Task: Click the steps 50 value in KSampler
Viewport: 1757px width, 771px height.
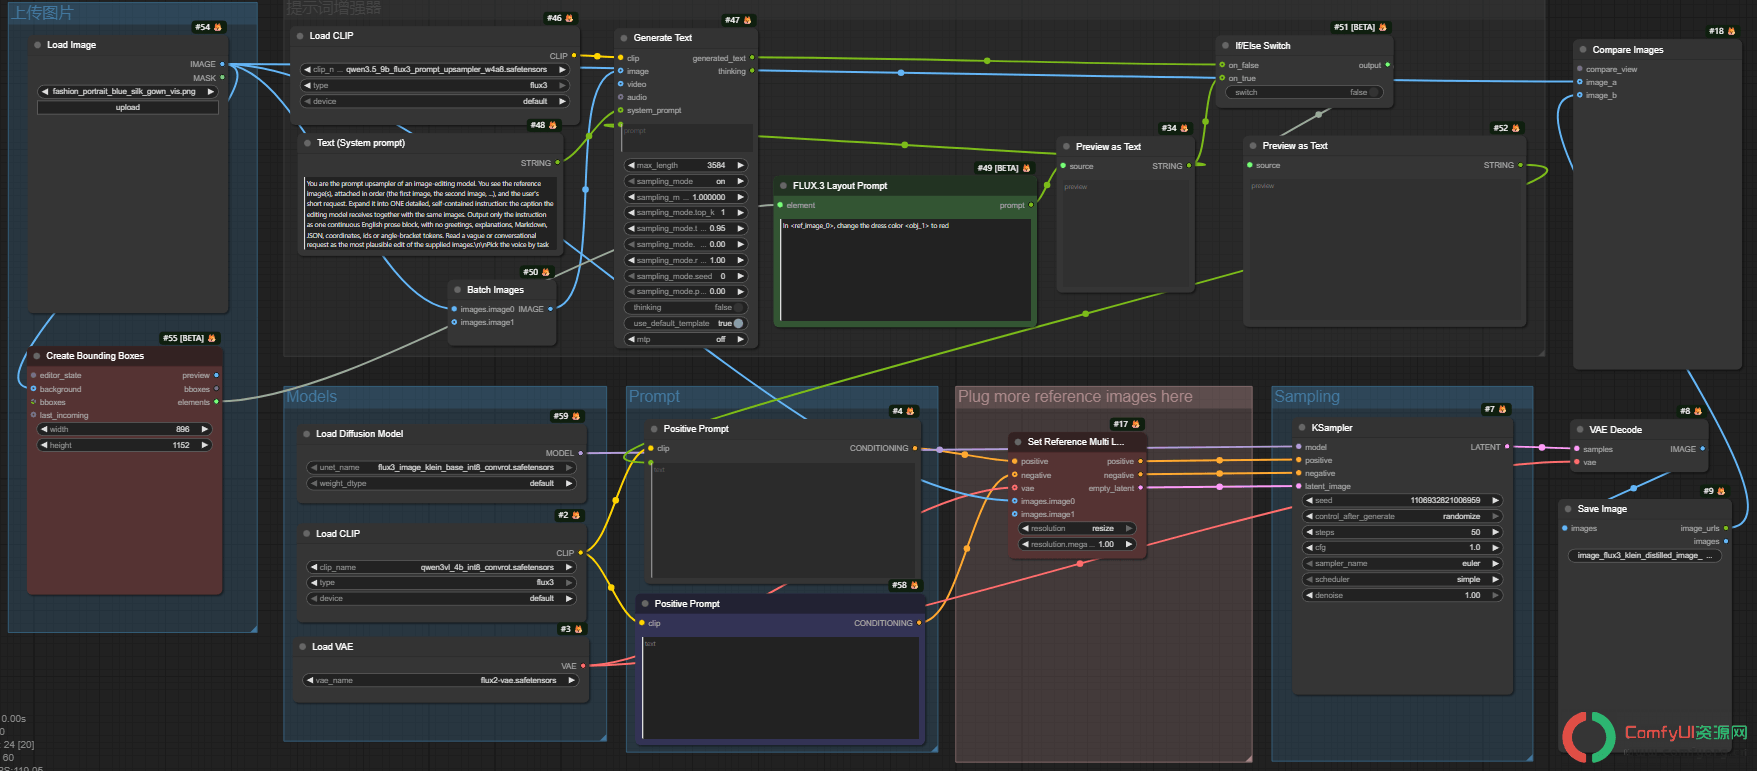Action: point(1403,533)
